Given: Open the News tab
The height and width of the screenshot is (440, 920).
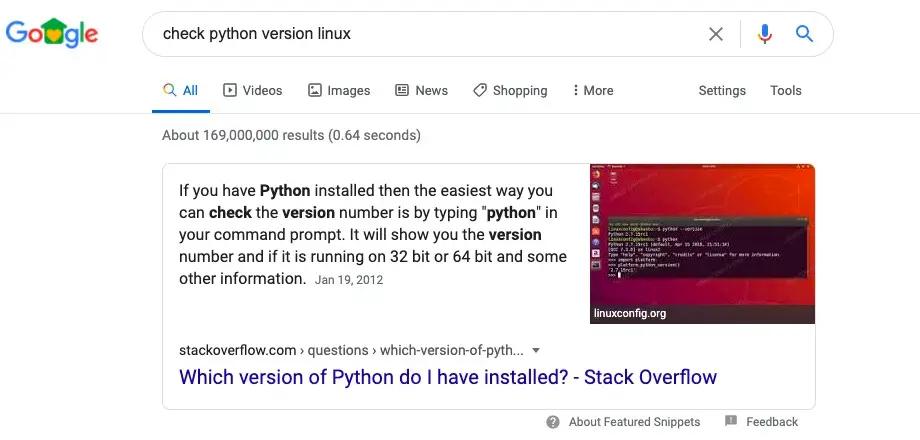Looking at the screenshot, I should pyautogui.click(x=421, y=90).
